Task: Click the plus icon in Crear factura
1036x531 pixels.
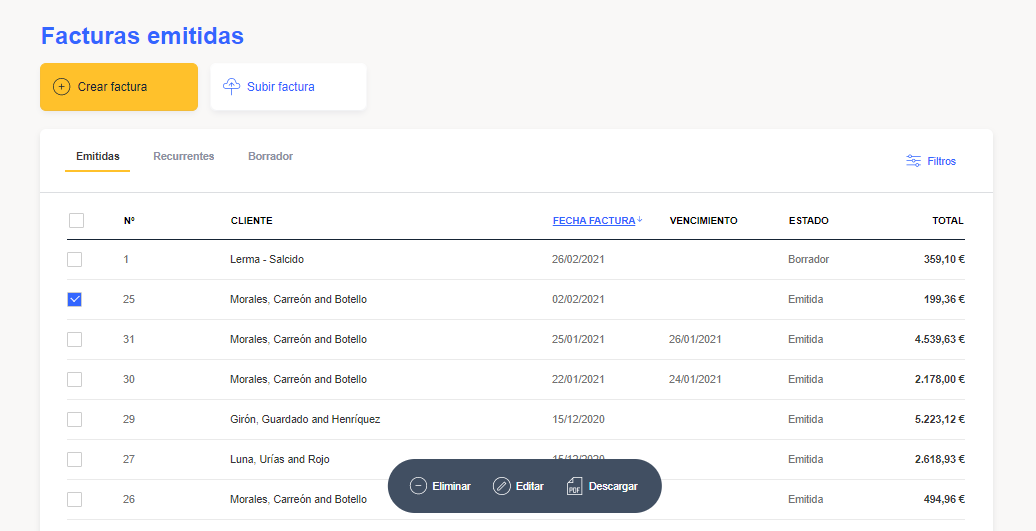Action: coord(61,87)
